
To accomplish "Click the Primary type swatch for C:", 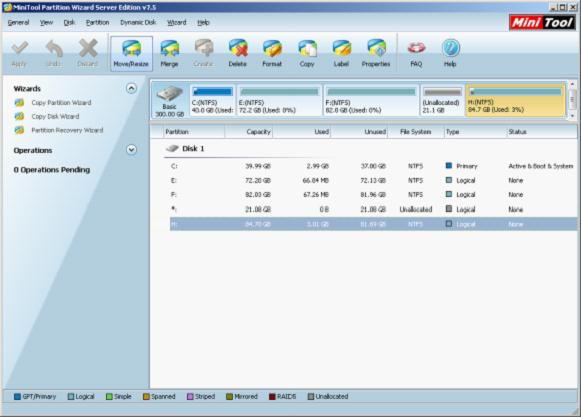I will (449, 166).
